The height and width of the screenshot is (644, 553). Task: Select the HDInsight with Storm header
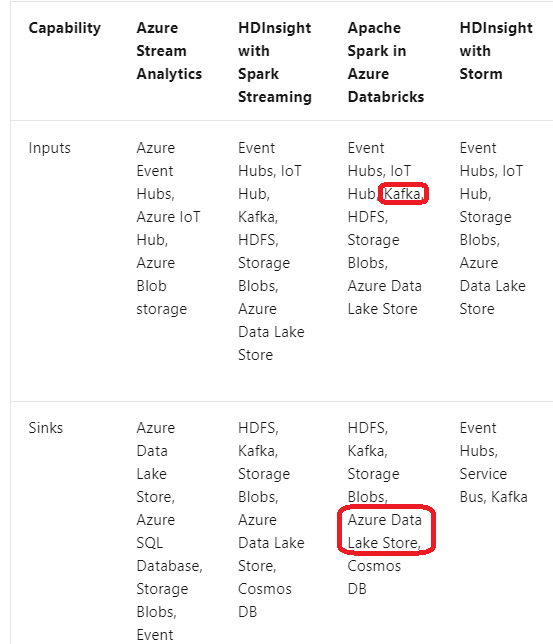click(495, 51)
